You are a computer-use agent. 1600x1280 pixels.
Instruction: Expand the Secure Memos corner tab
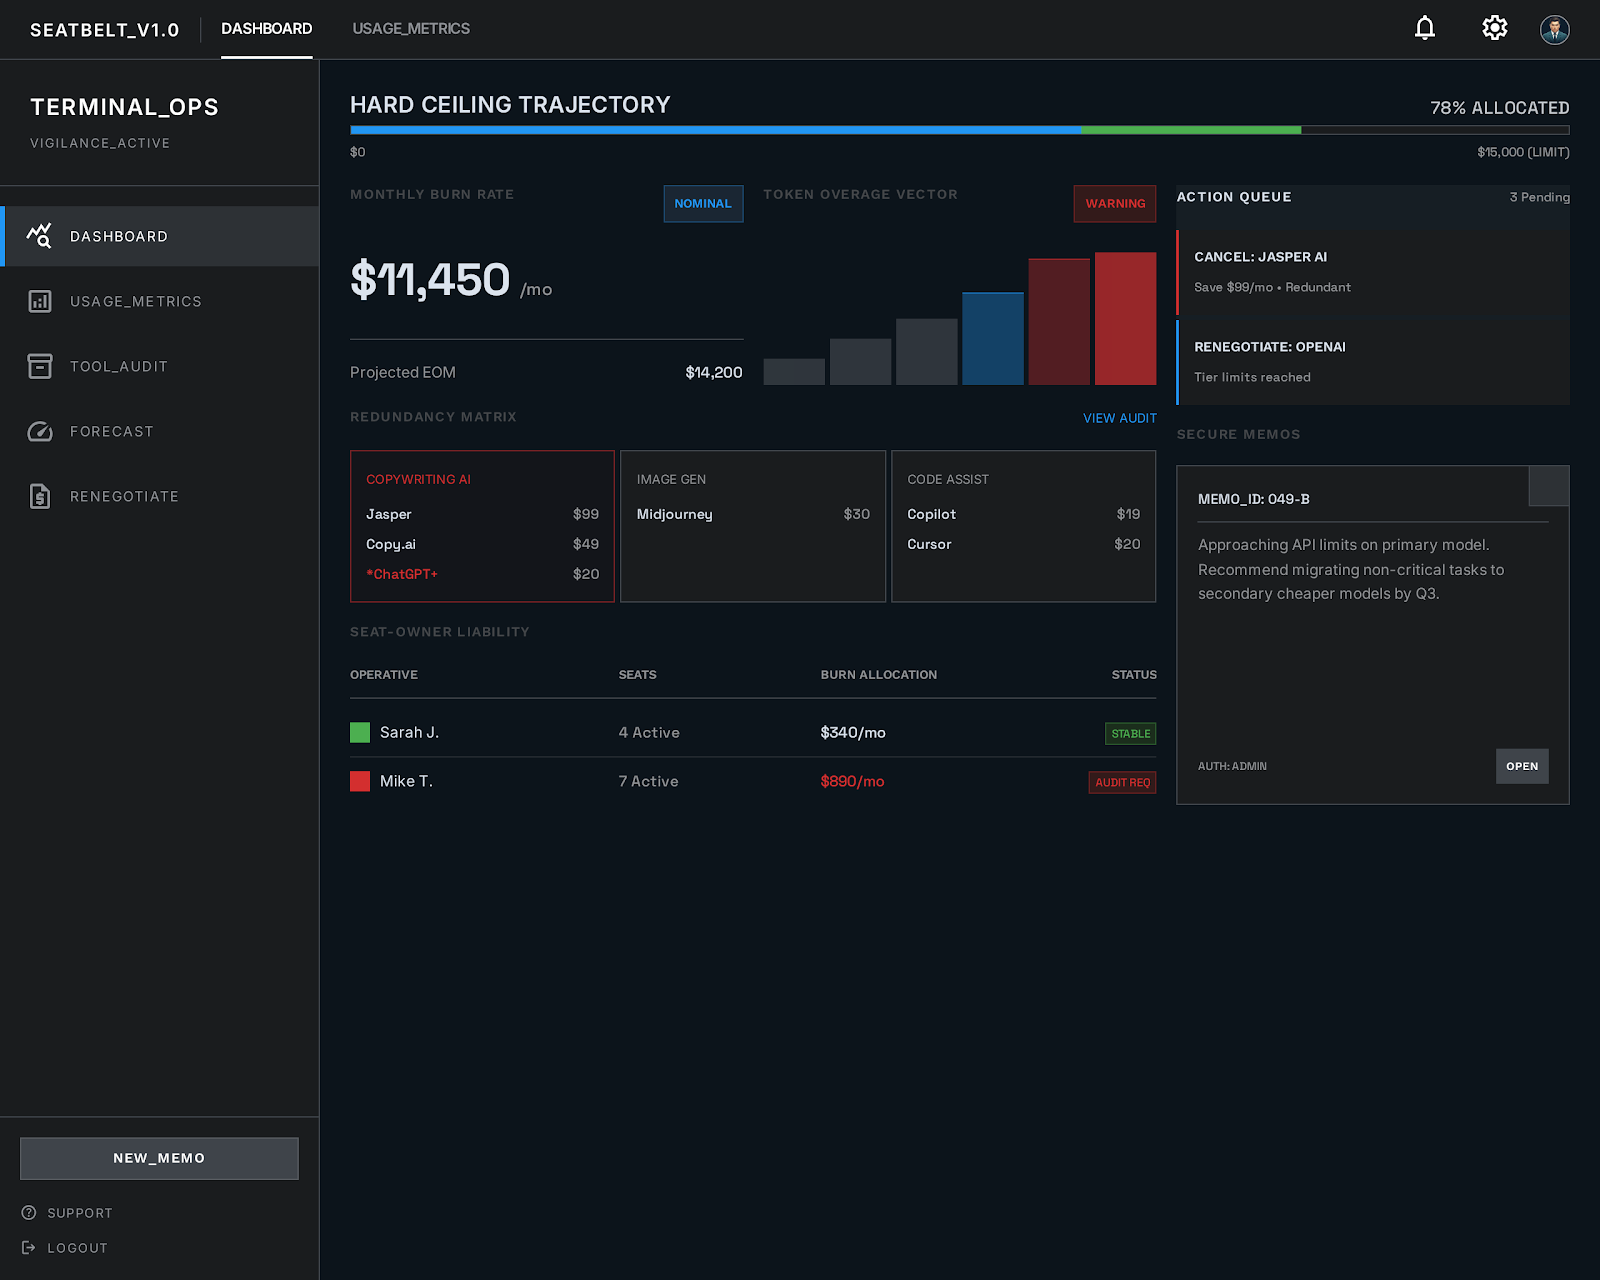coord(1548,487)
